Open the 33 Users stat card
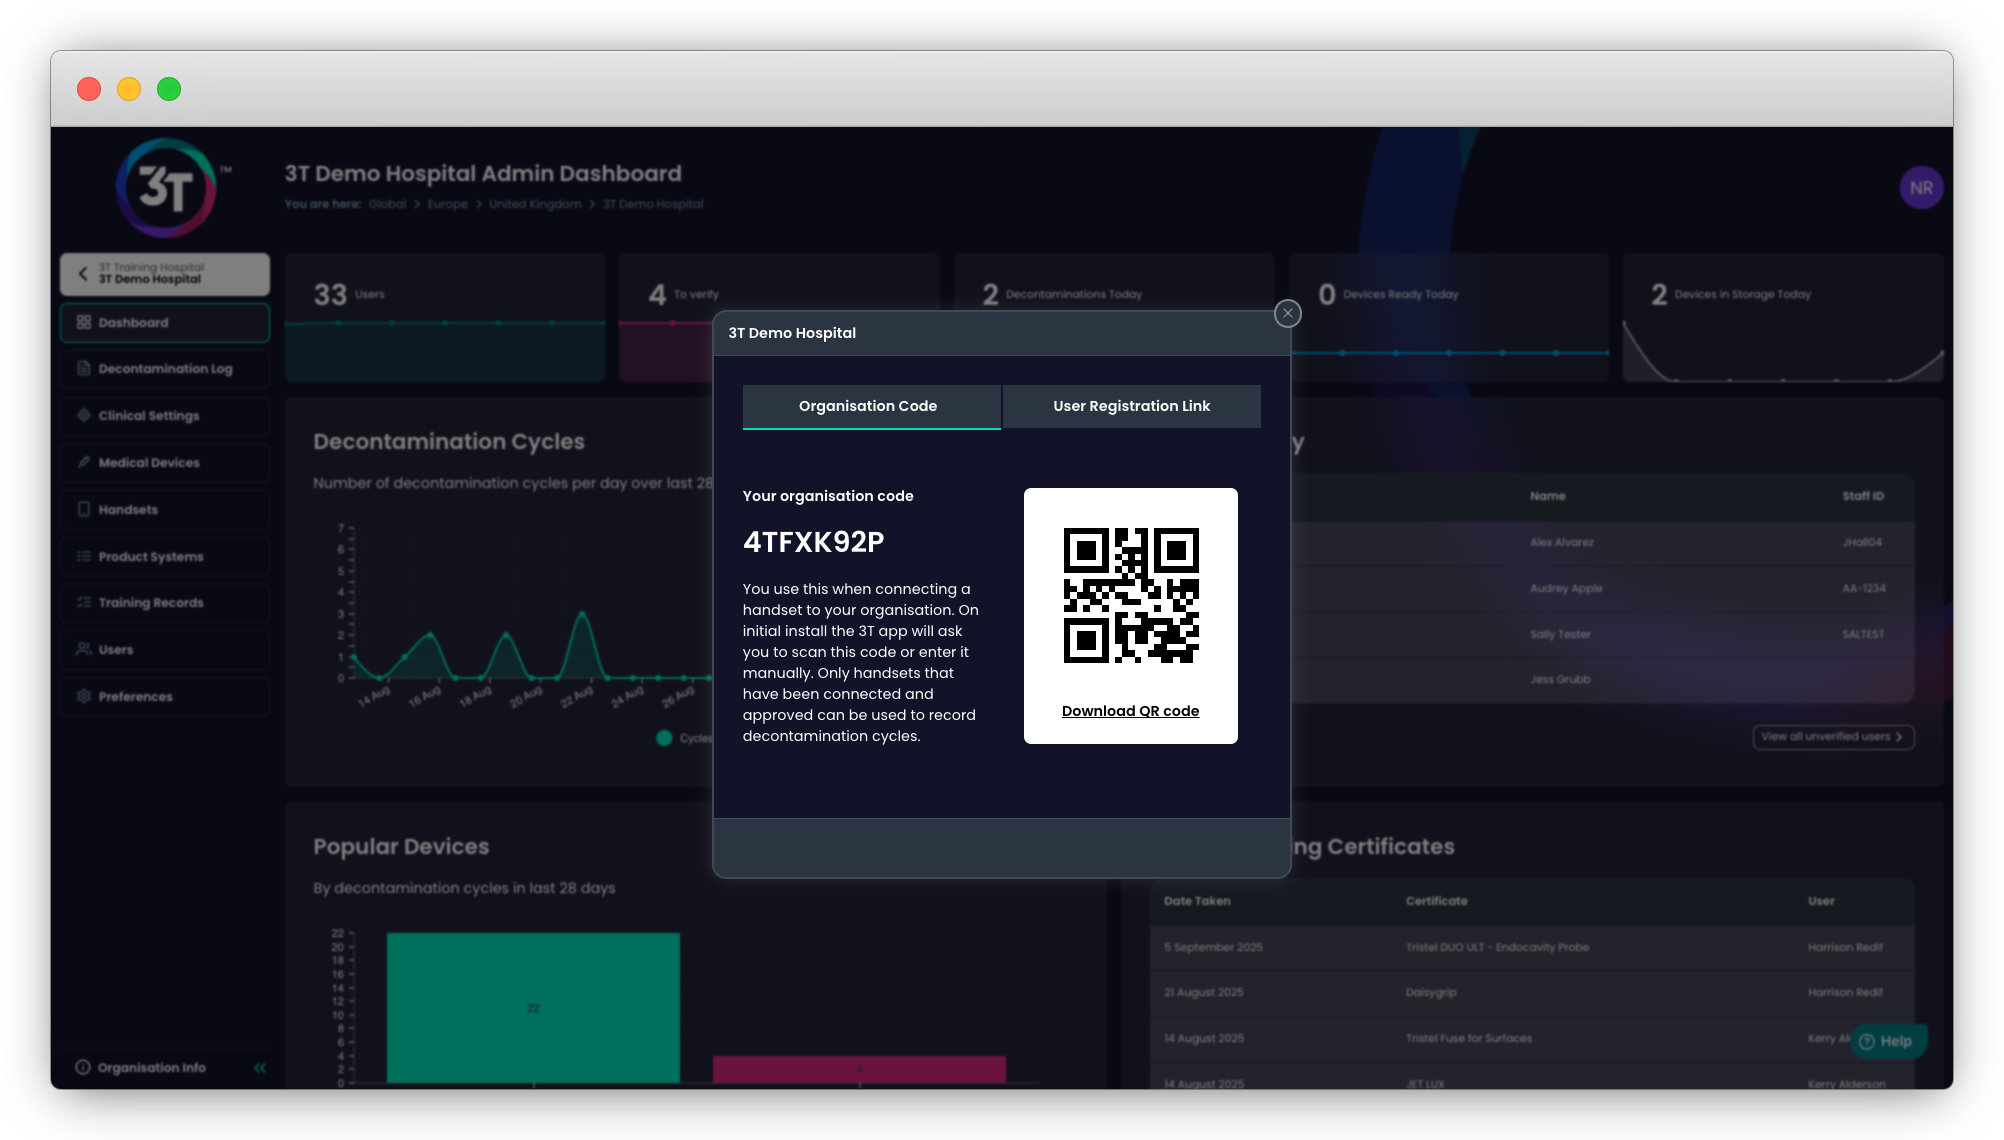This screenshot has height=1140, width=2004. click(445, 317)
